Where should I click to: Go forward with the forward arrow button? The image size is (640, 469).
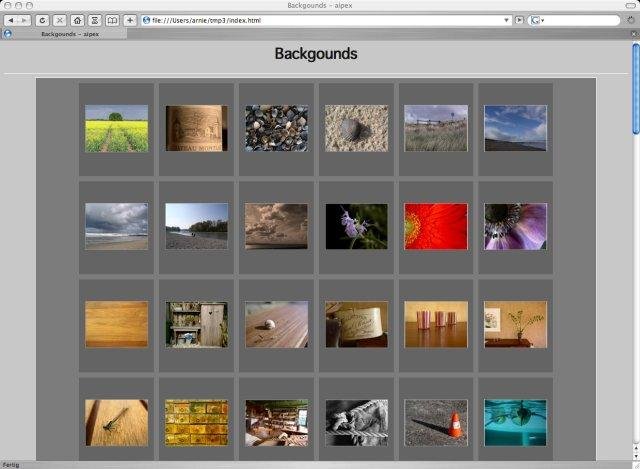coord(24,20)
